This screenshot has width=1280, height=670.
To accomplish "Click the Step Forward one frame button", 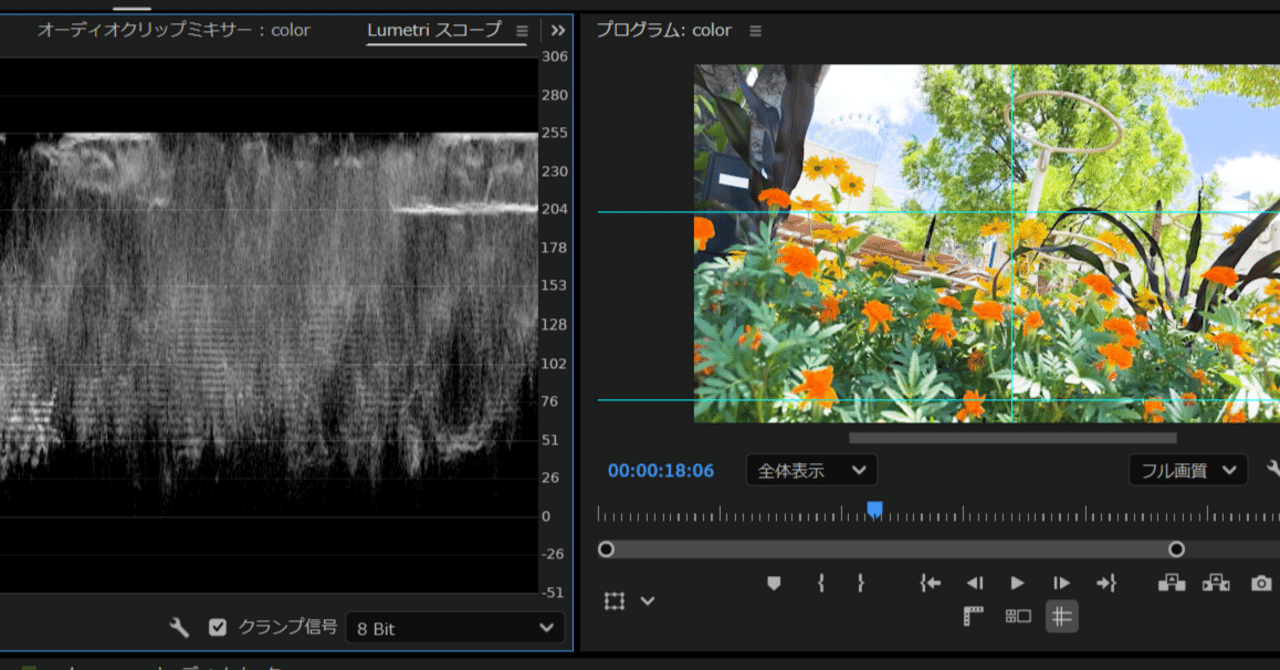I will (x=1060, y=583).
